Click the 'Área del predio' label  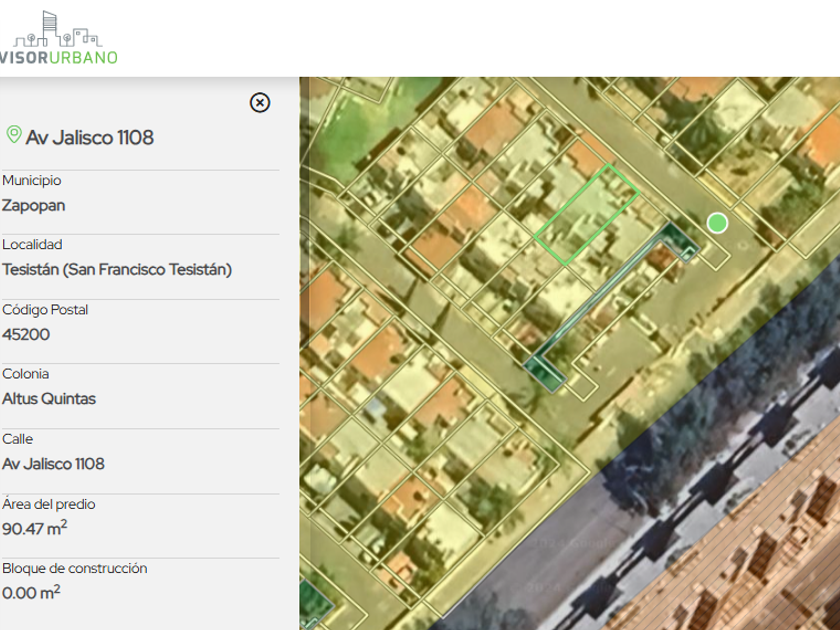(48, 504)
